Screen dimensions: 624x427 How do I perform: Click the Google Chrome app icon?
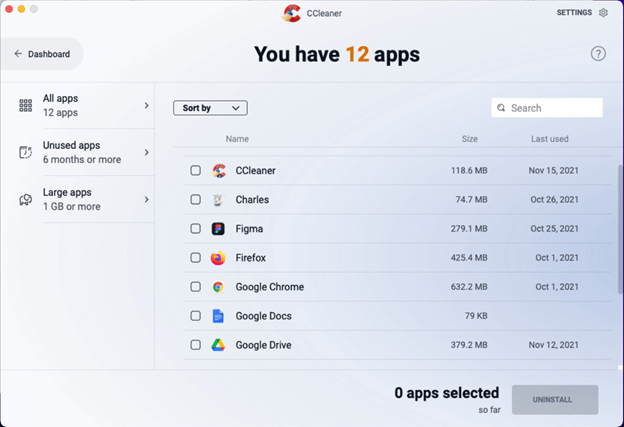tap(218, 287)
